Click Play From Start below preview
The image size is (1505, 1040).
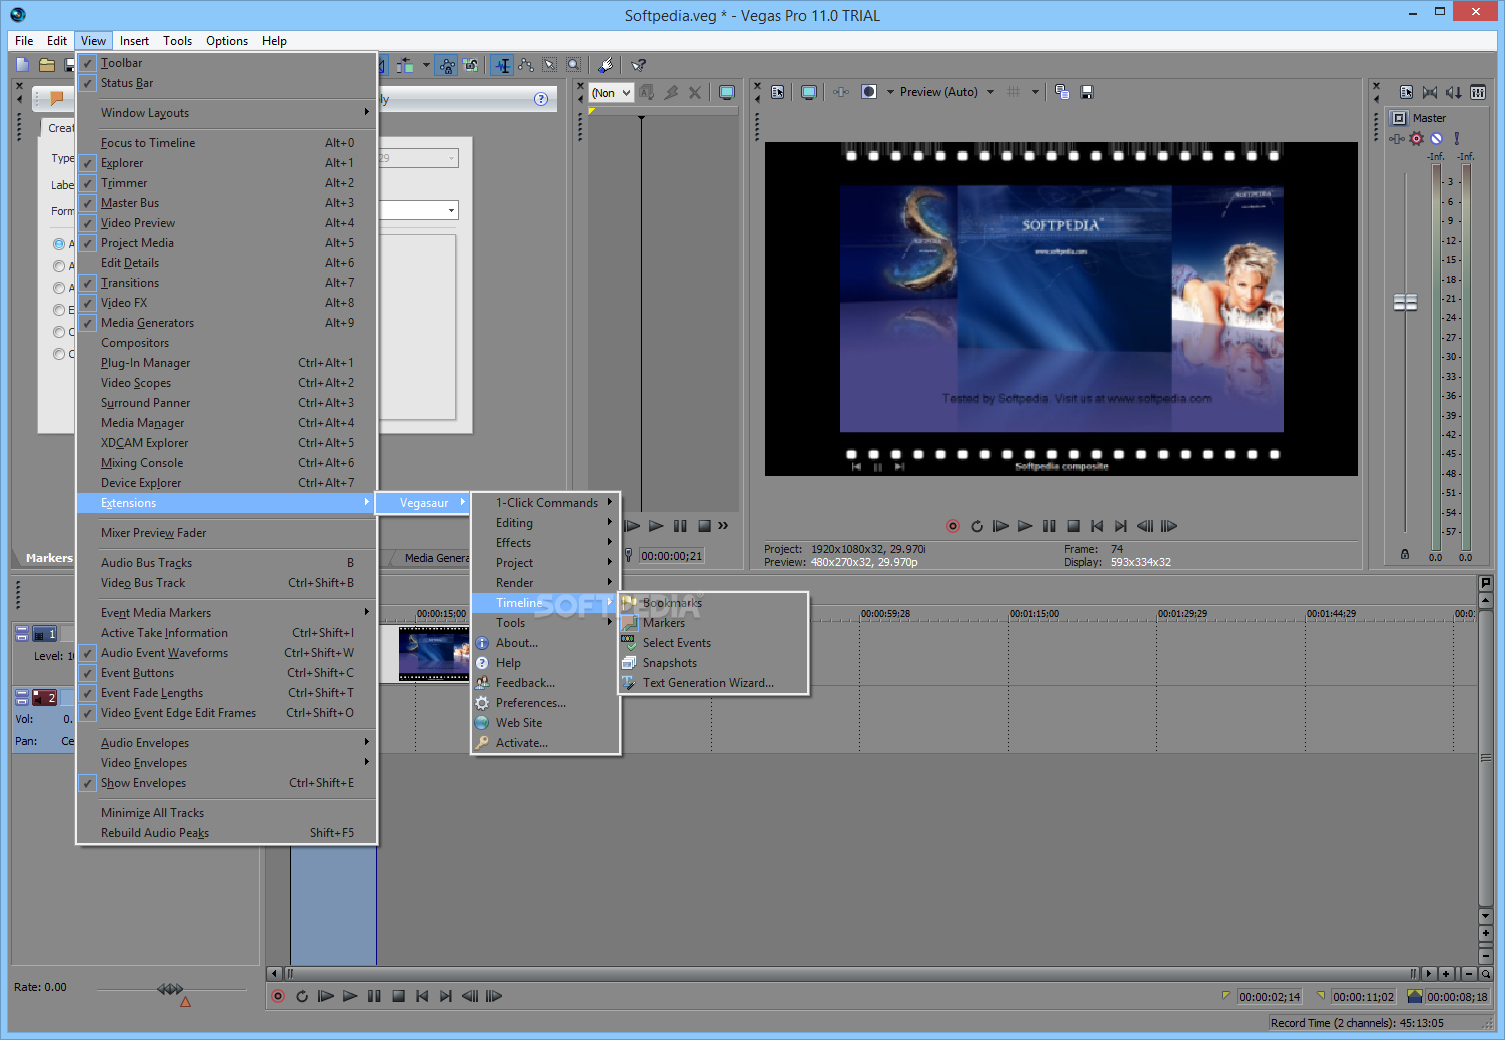point(1001,526)
